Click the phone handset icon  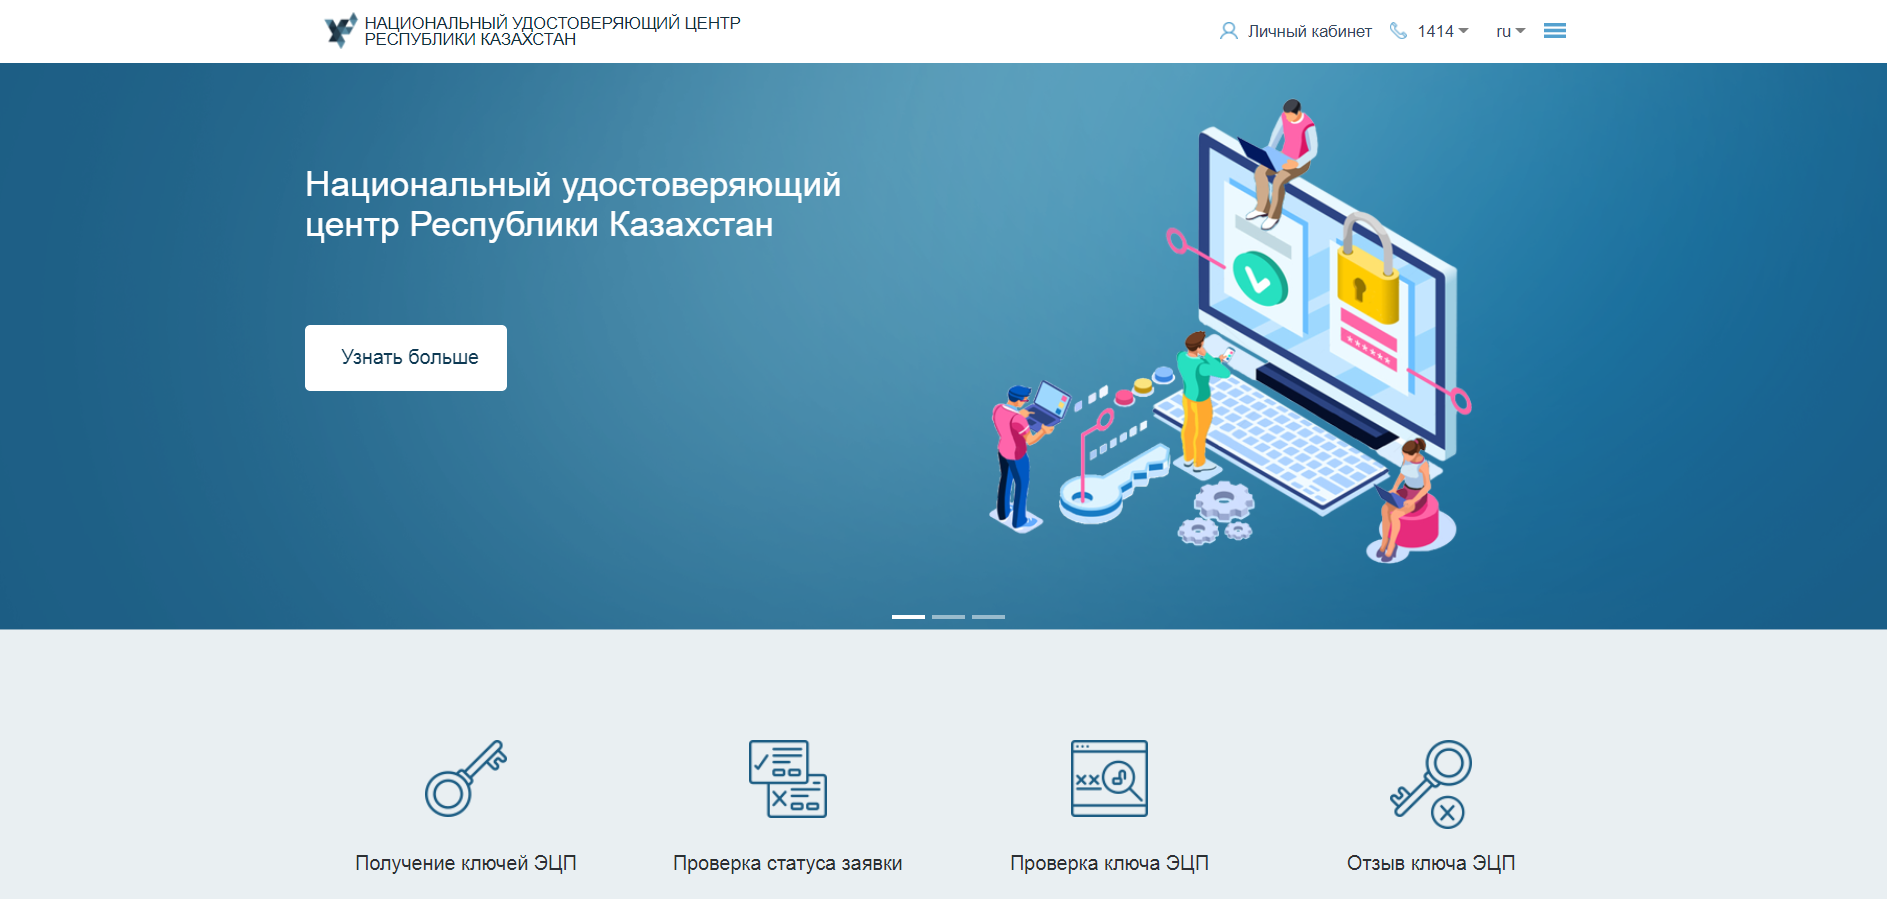pyautogui.click(x=1398, y=31)
